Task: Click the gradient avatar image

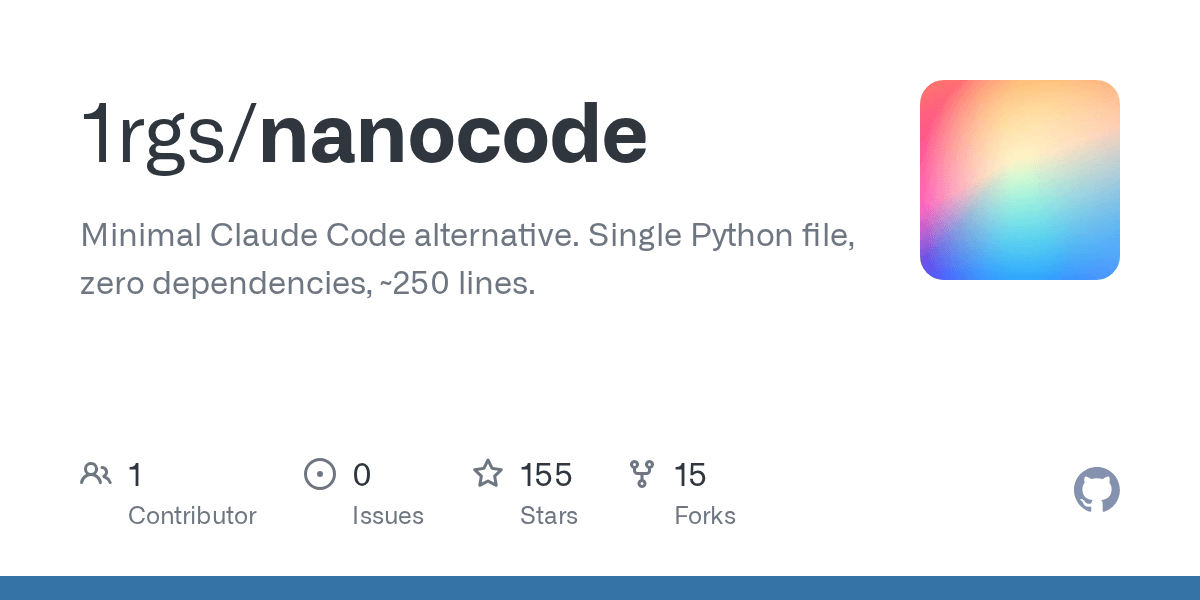Action: point(1019,180)
